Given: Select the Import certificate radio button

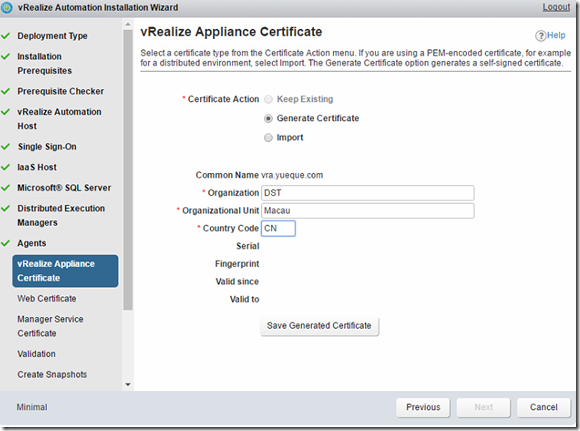Looking at the screenshot, I should (x=268, y=138).
